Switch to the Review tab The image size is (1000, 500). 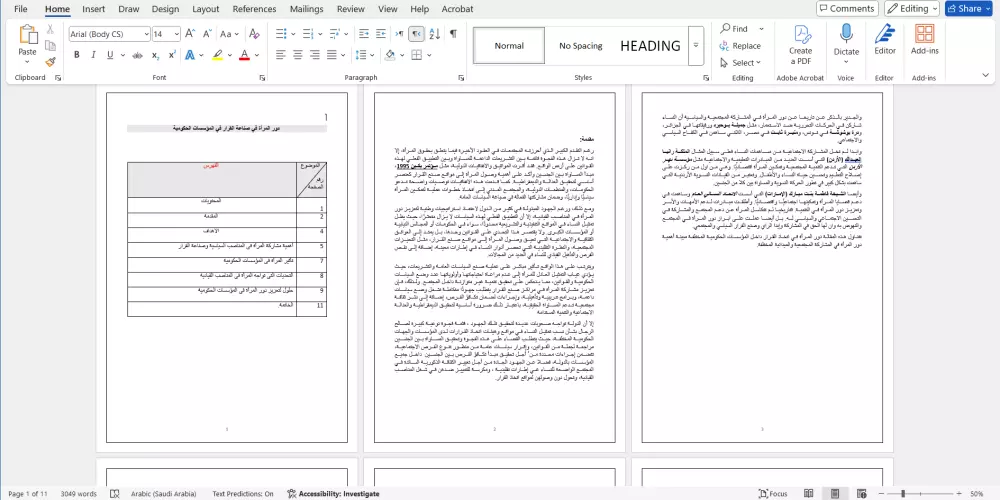[x=351, y=9]
